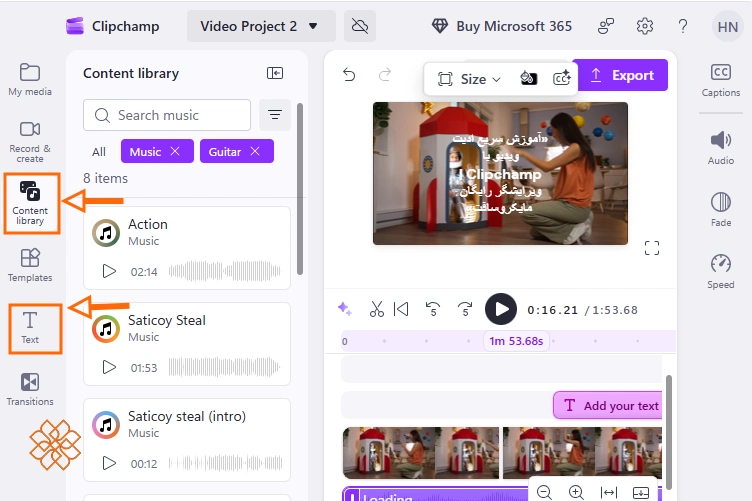This screenshot has width=752, height=501.
Task: Open the HN account avatar
Action: [728, 27]
